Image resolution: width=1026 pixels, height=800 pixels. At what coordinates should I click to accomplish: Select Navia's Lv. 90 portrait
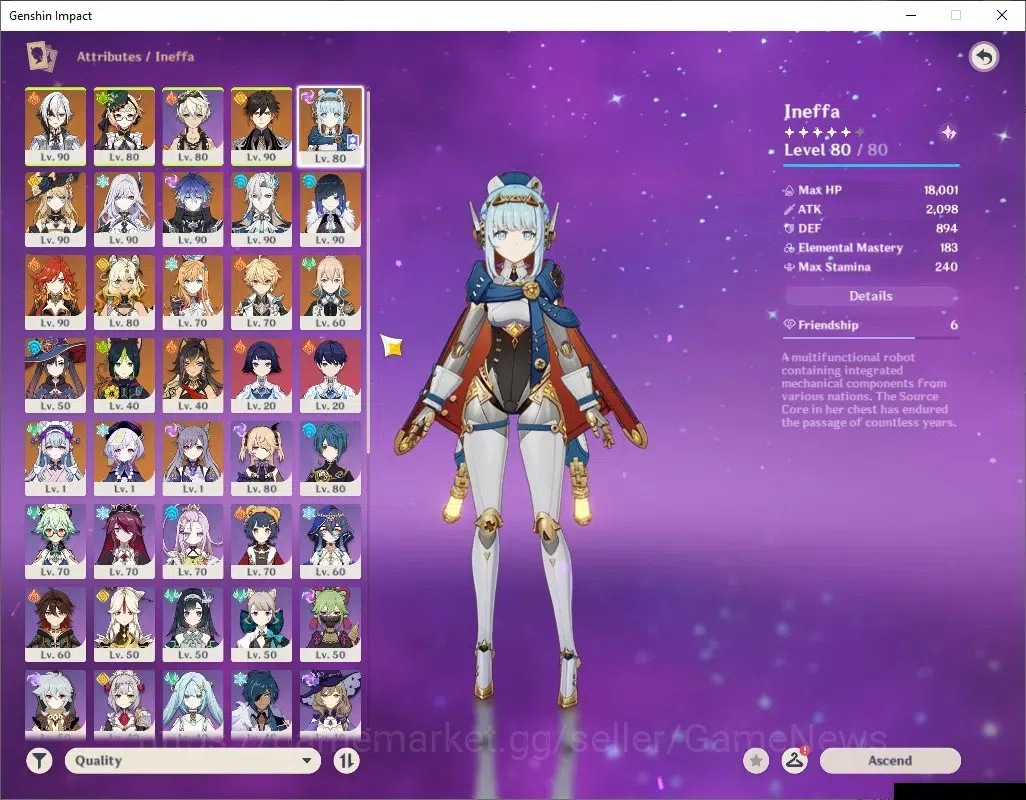(x=56, y=209)
